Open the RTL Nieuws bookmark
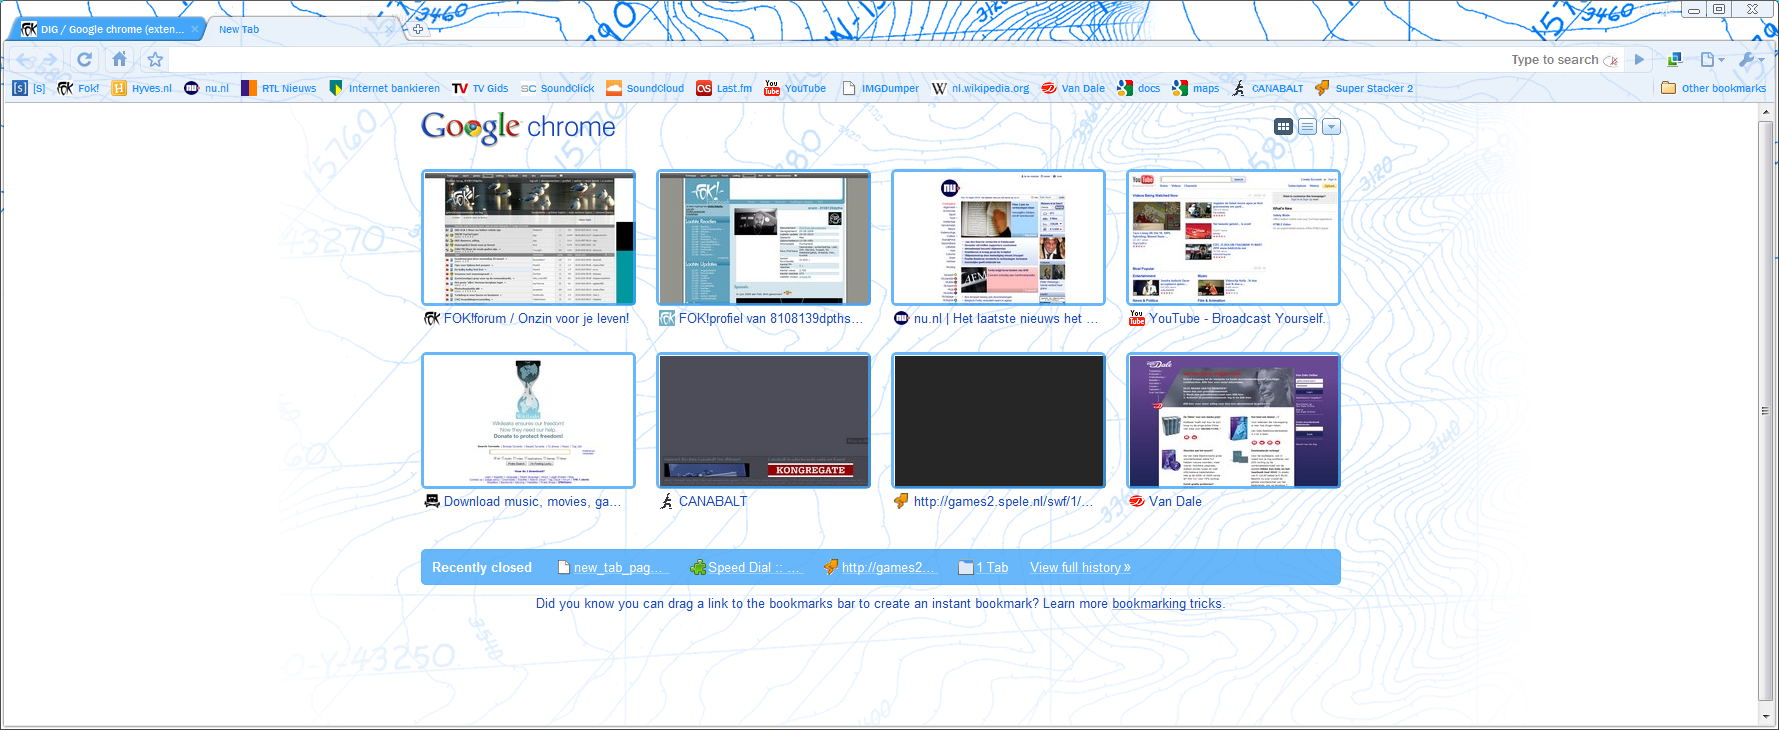The image size is (1779, 730). pos(279,88)
